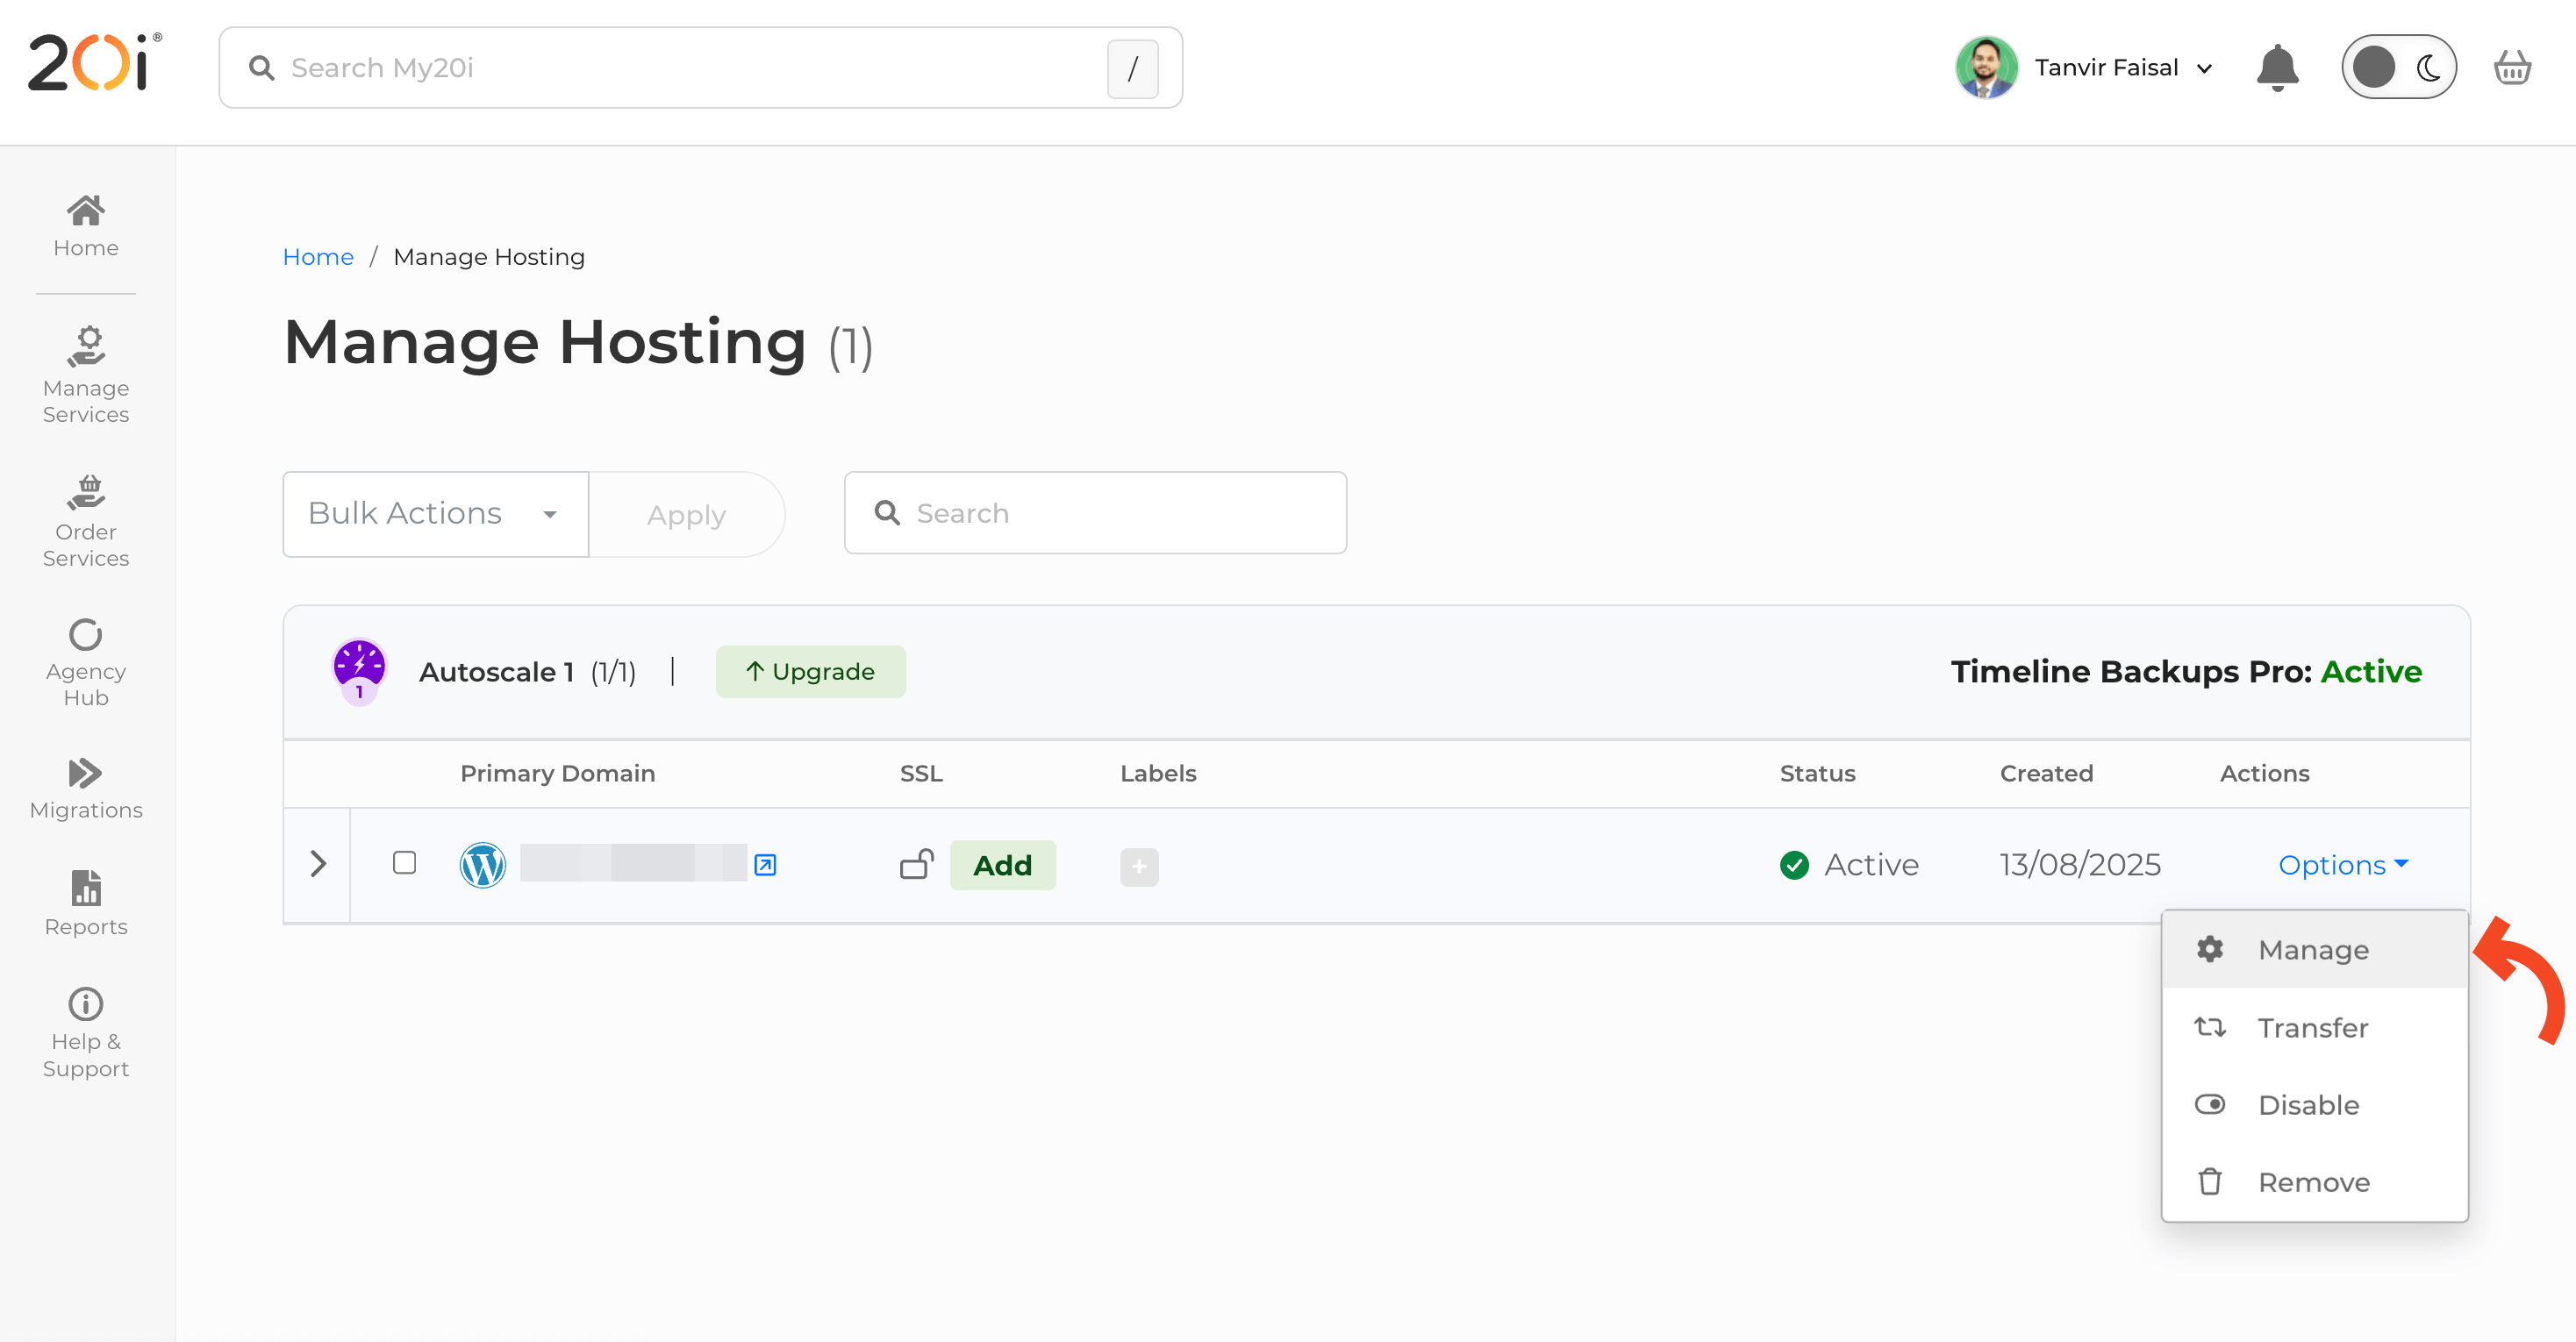Expand the hosting row chevron
This screenshot has width=2576, height=1342.
[317, 864]
